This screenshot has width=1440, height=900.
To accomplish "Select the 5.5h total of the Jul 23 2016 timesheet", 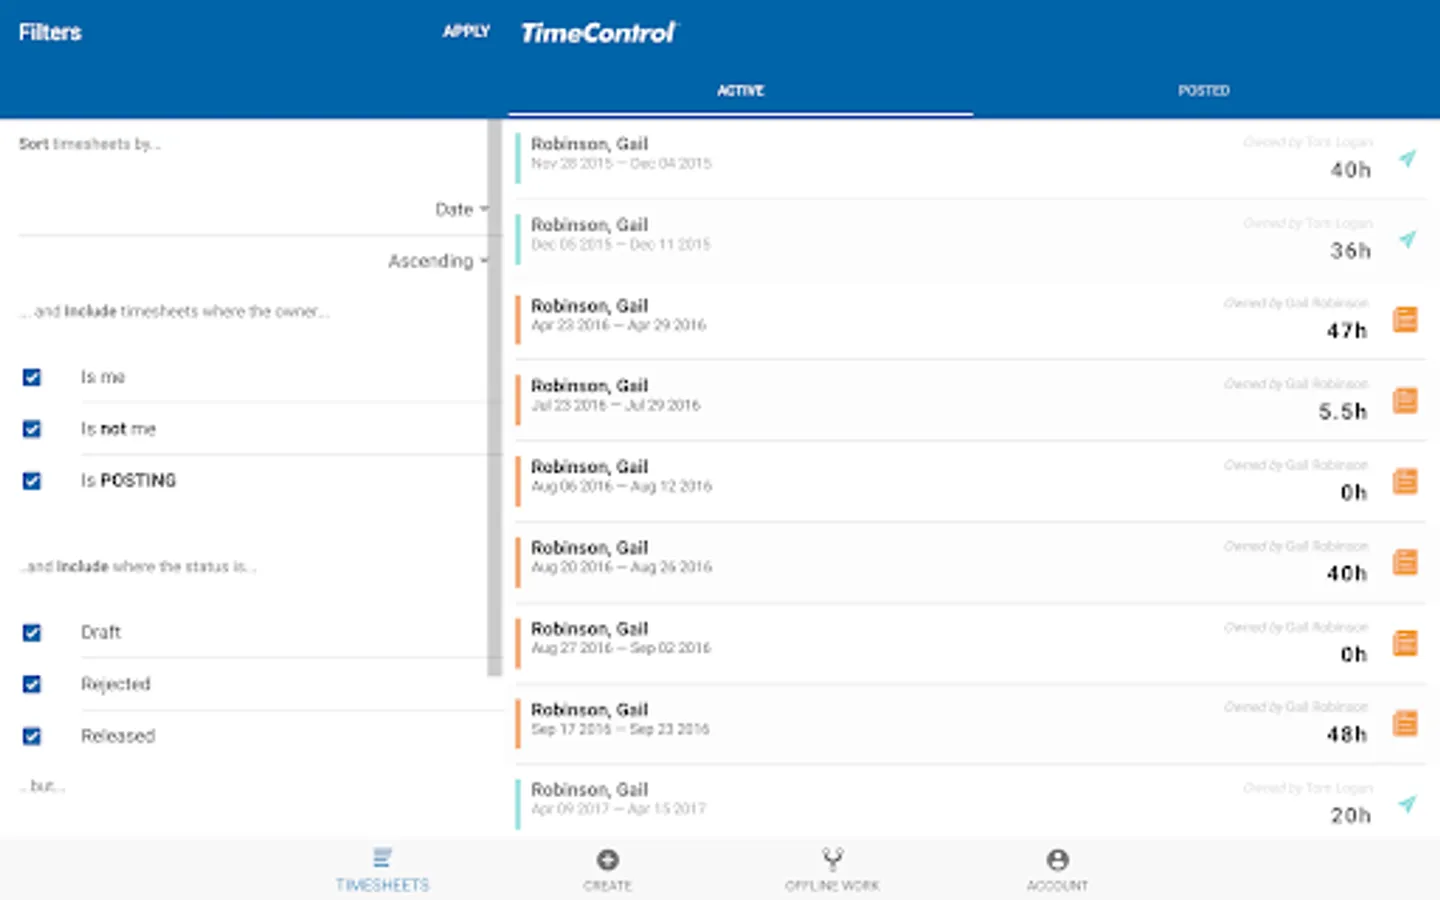I will click(1342, 412).
